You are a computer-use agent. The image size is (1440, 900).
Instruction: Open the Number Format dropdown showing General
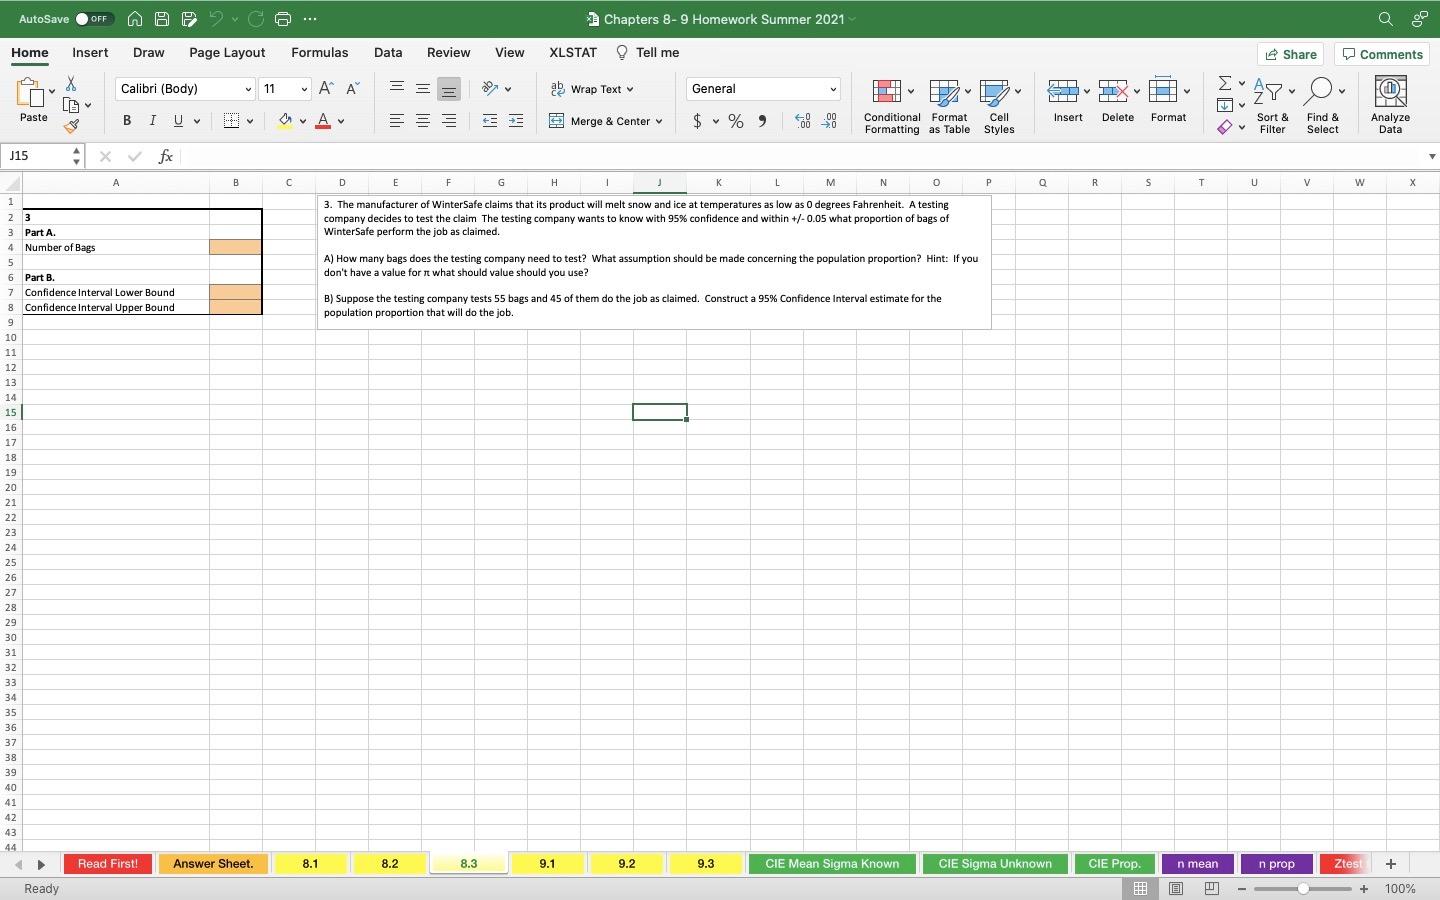(x=762, y=89)
